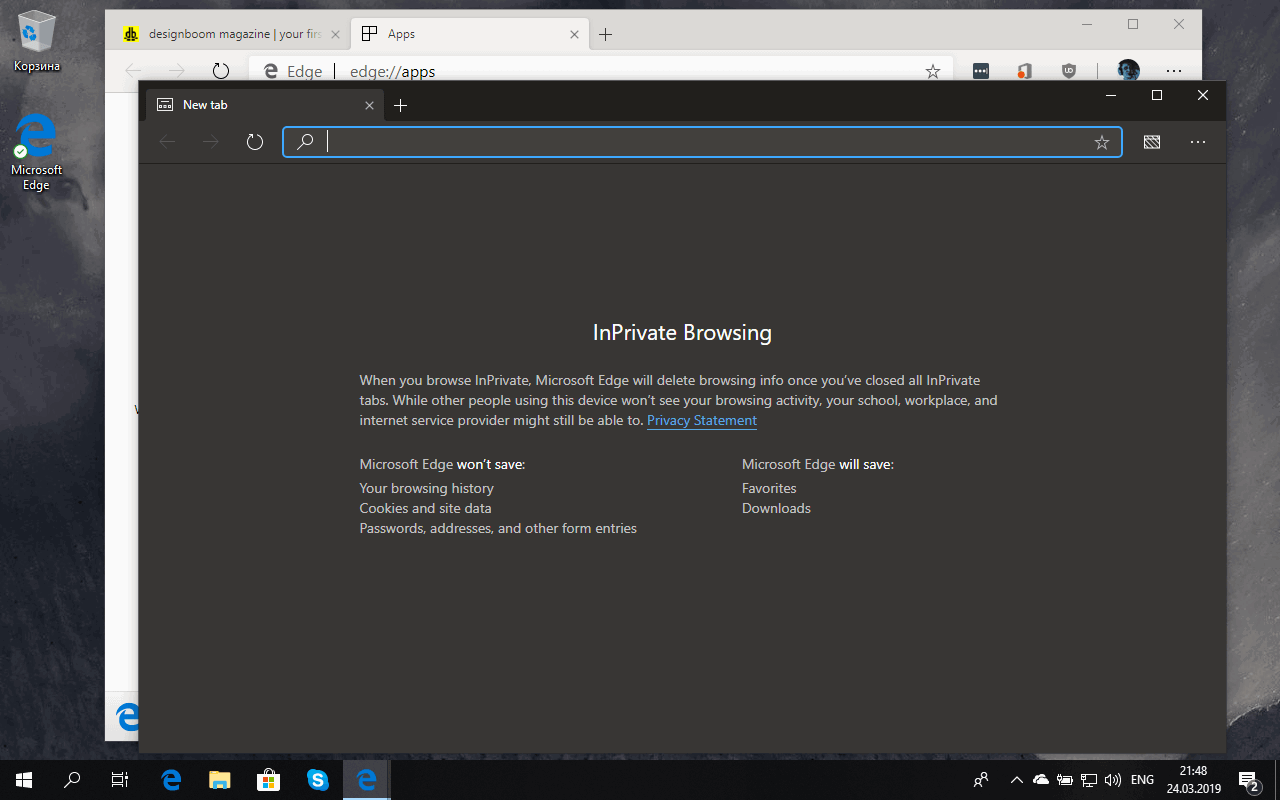Click the forward arrow in the light Edge window

click(177, 71)
